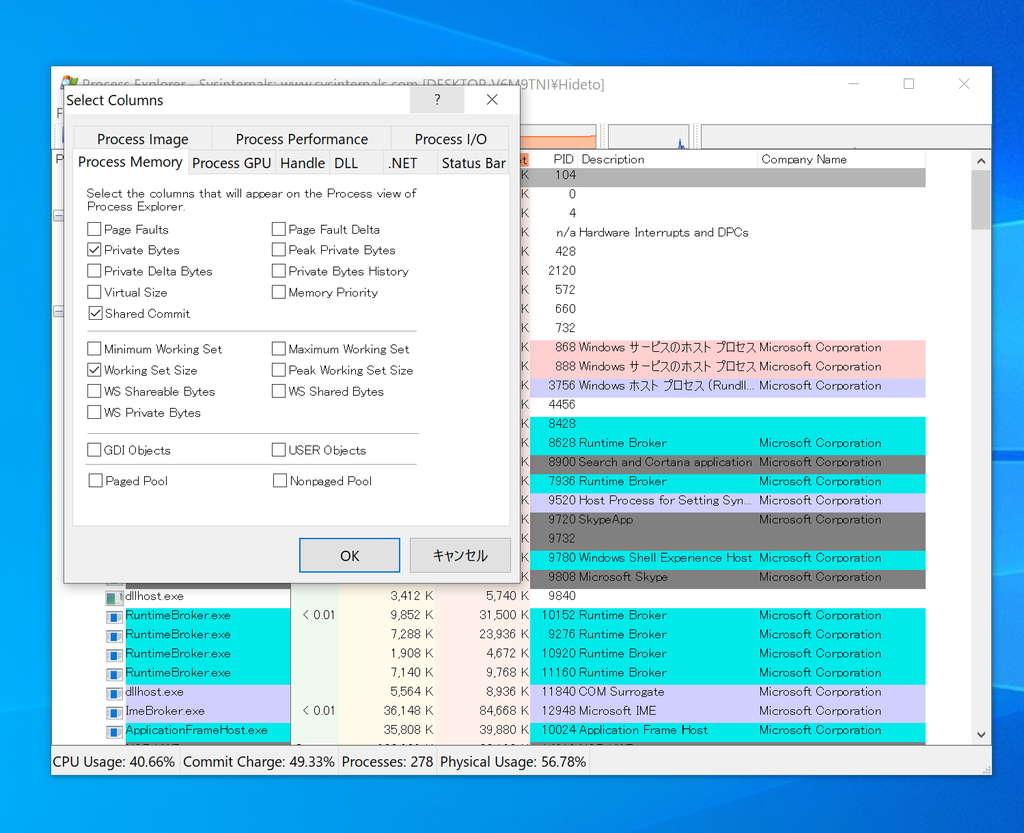Click Physical Usage in status bar
The image size is (1024, 833).
coord(513,762)
